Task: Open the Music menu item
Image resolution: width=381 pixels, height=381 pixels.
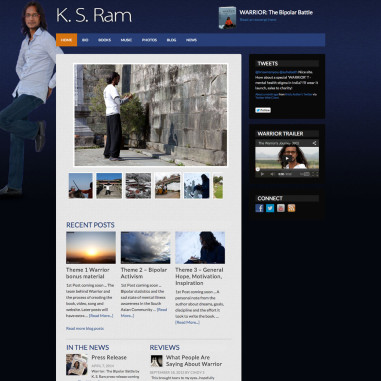Action: pos(126,40)
